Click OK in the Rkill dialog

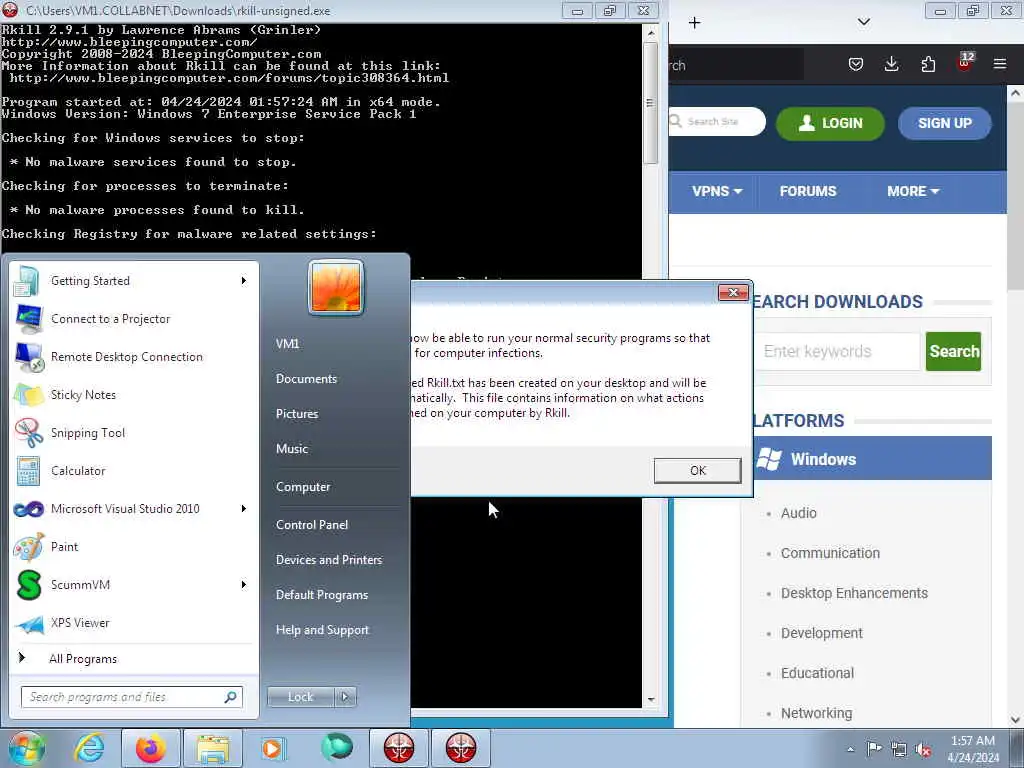pos(697,471)
